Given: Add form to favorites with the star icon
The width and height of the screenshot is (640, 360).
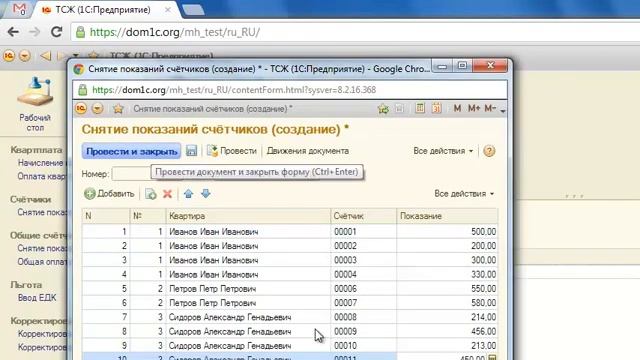Looking at the screenshot, I should point(118,109).
